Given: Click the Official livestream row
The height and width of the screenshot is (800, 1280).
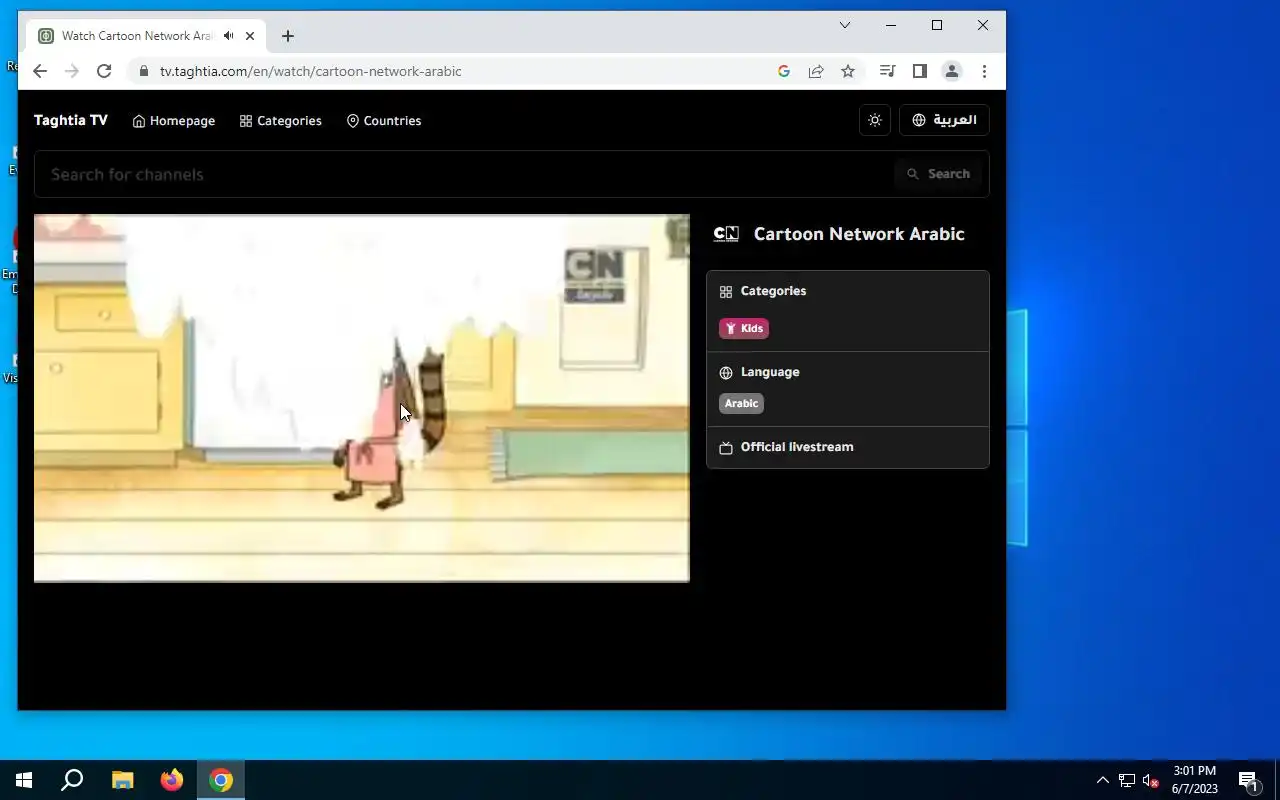Looking at the screenshot, I should tap(848, 447).
